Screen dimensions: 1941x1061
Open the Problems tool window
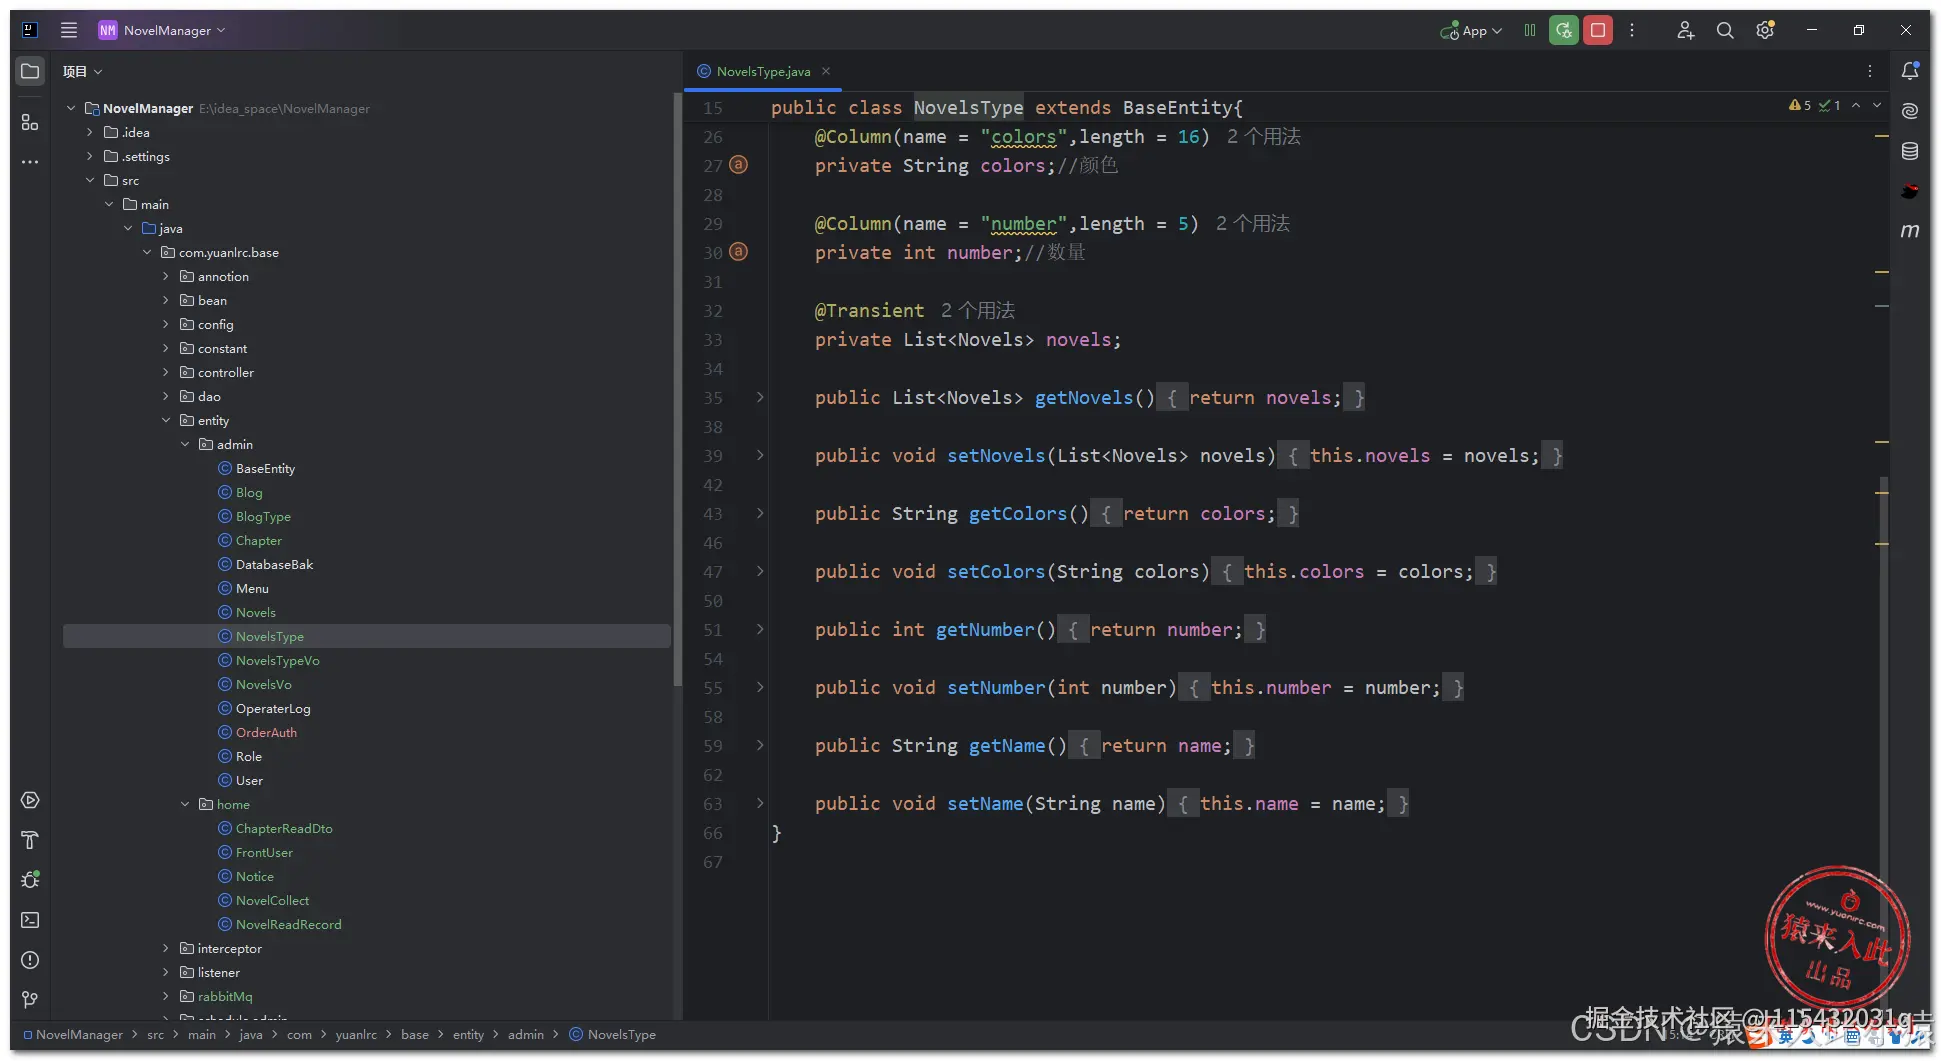(30, 960)
